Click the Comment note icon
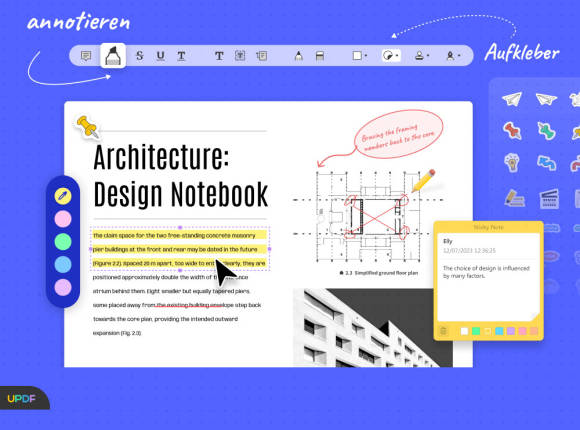 point(86,56)
